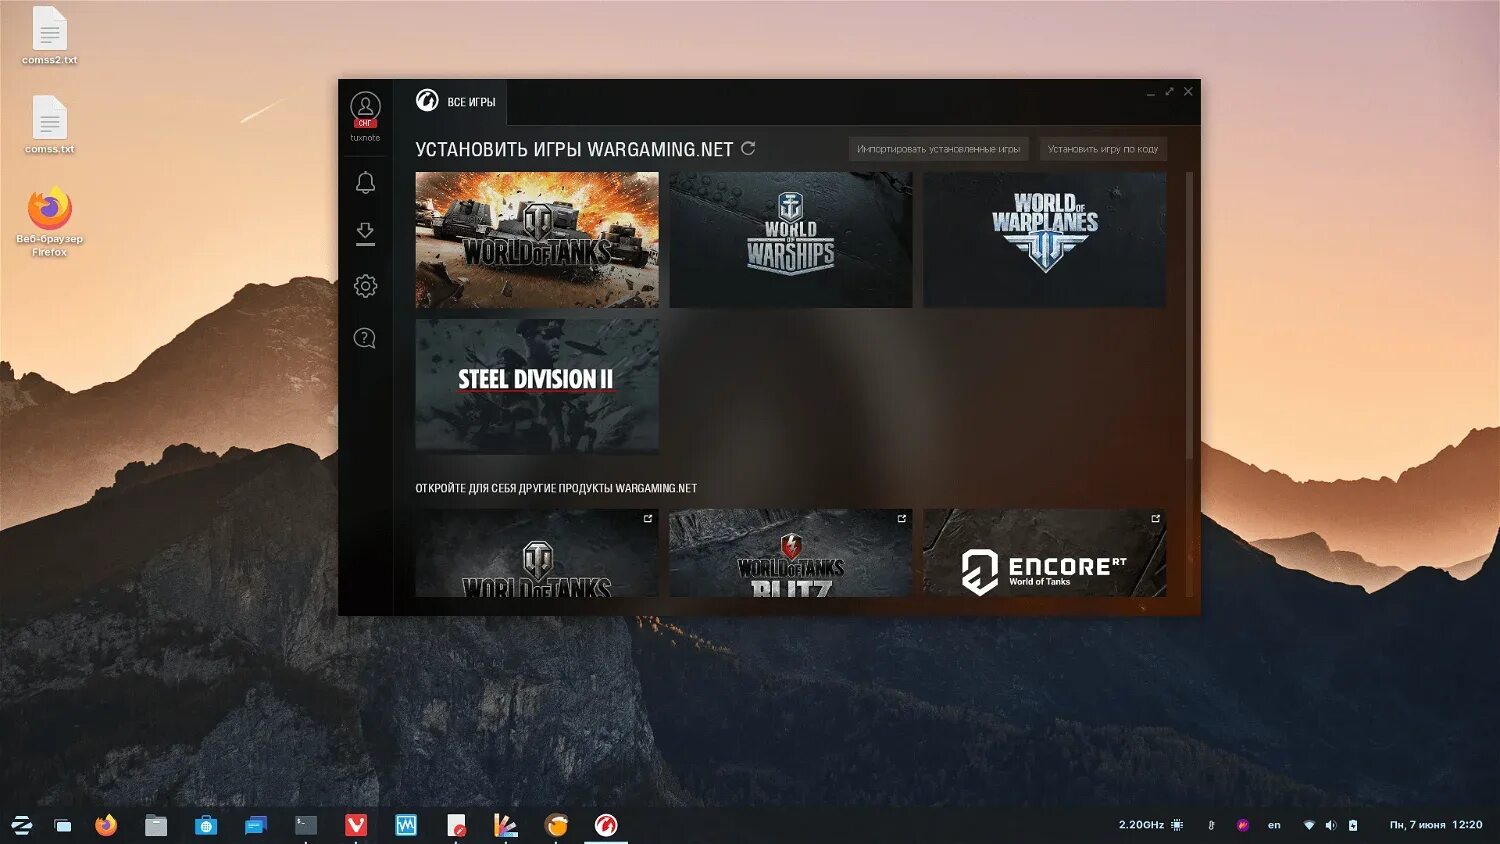Launch Firefox from desktop shortcut
Screen dimensions: 1500x844
point(49,221)
